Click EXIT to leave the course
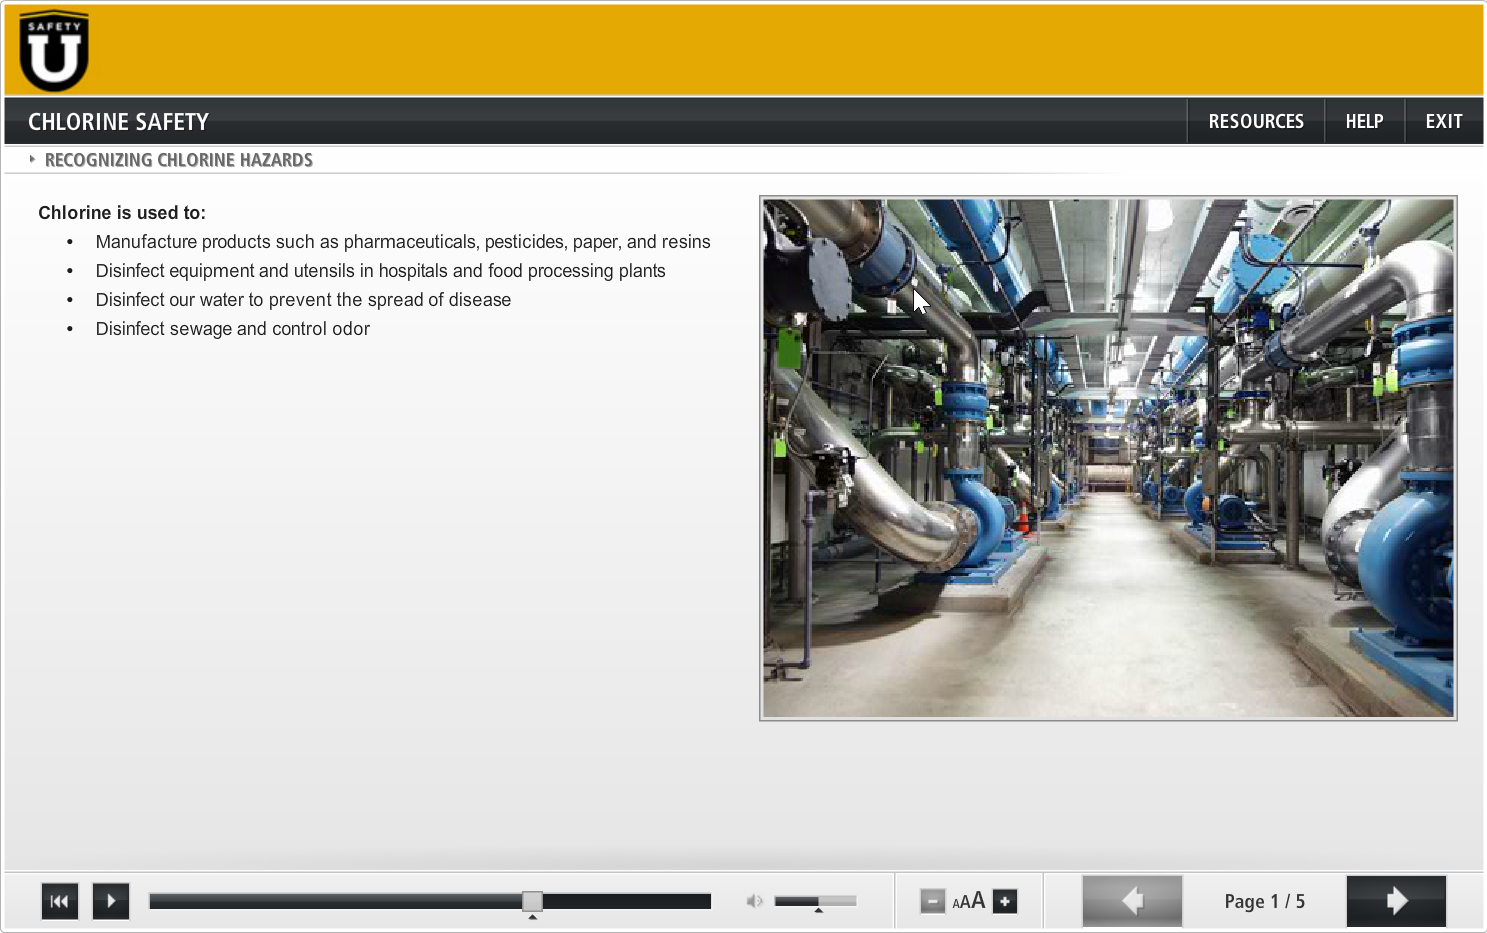Image resolution: width=1487 pixels, height=933 pixels. pyautogui.click(x=1443, y=120)
